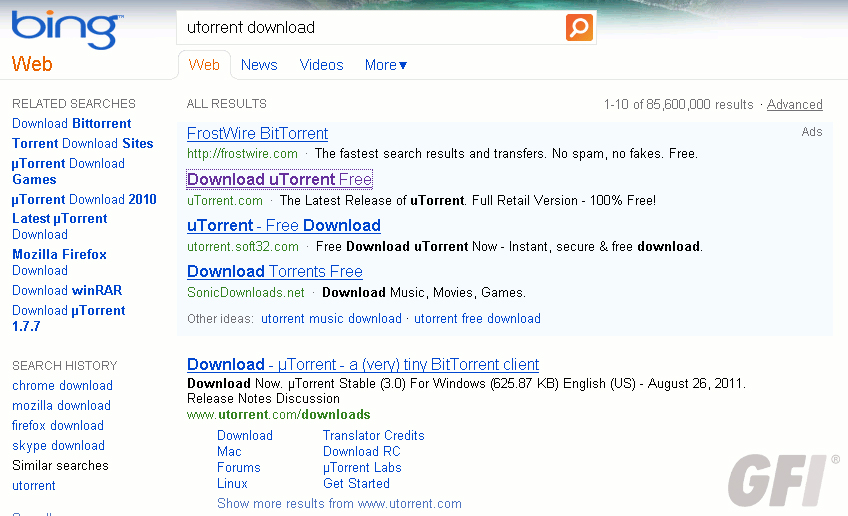
Task: Reopen the 'mozilla download' history search
Action: 61,406
